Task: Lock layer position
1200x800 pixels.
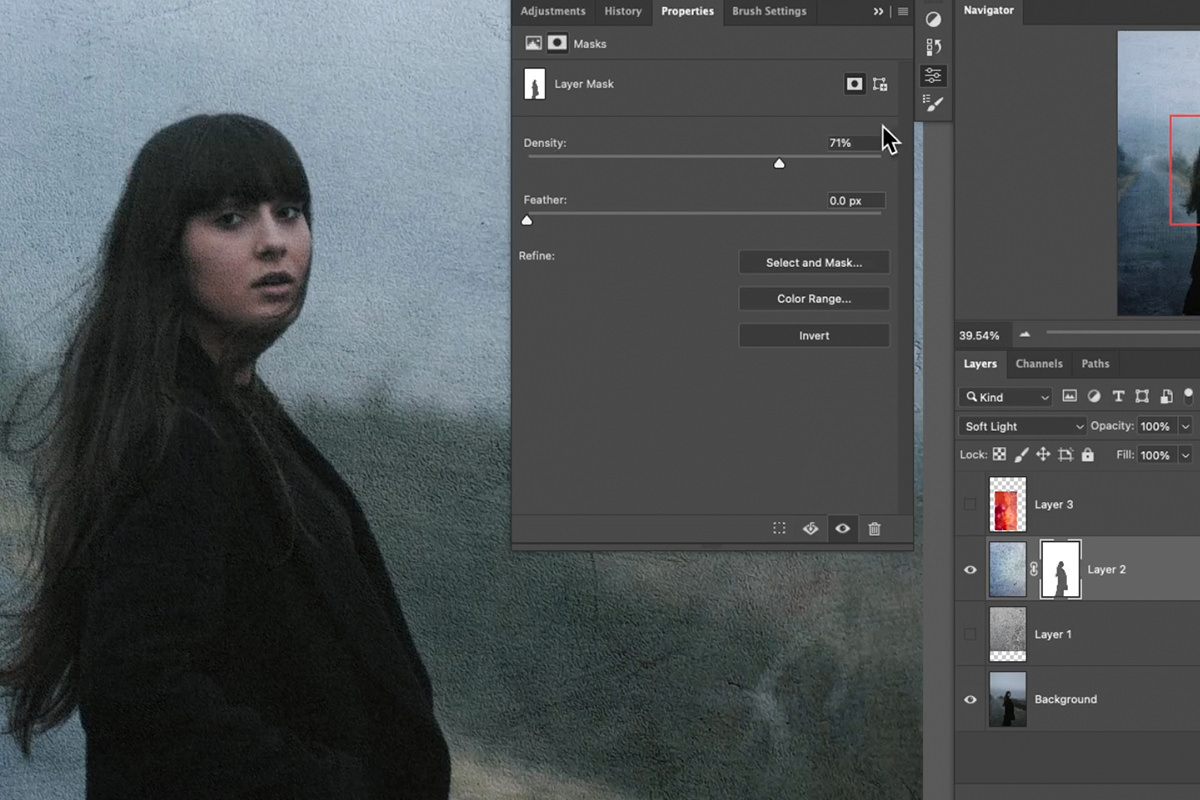Action: tap(1043, 455)
